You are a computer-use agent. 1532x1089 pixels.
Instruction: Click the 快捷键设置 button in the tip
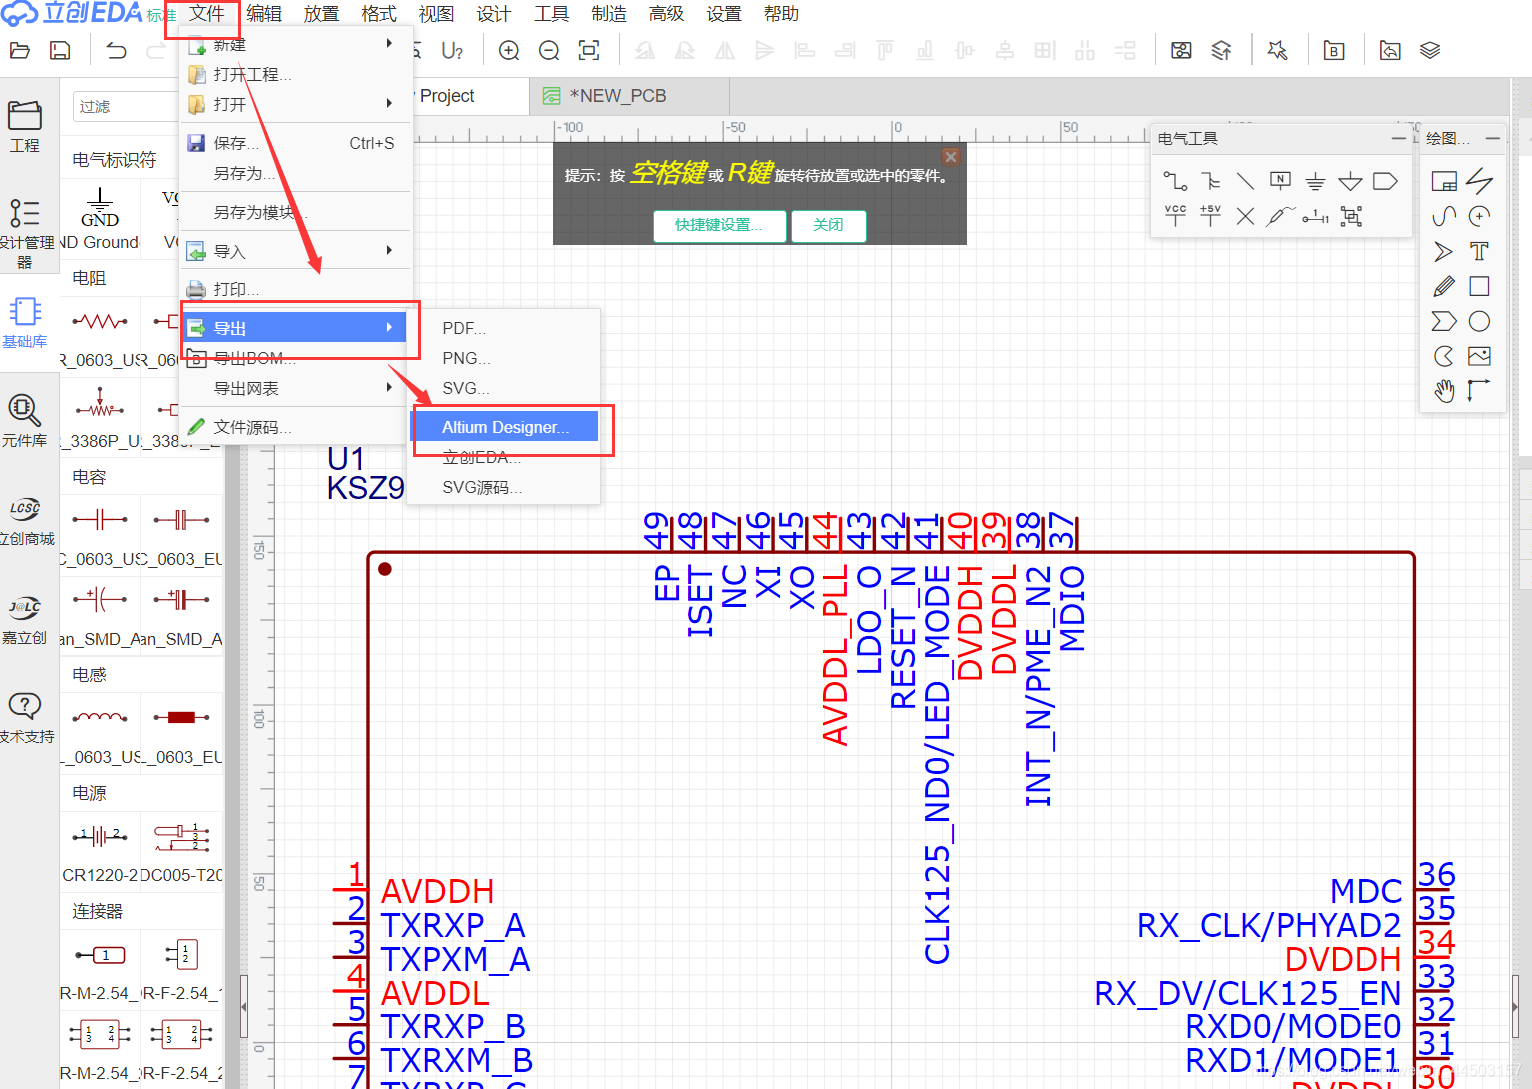click(x=718, y=225)
